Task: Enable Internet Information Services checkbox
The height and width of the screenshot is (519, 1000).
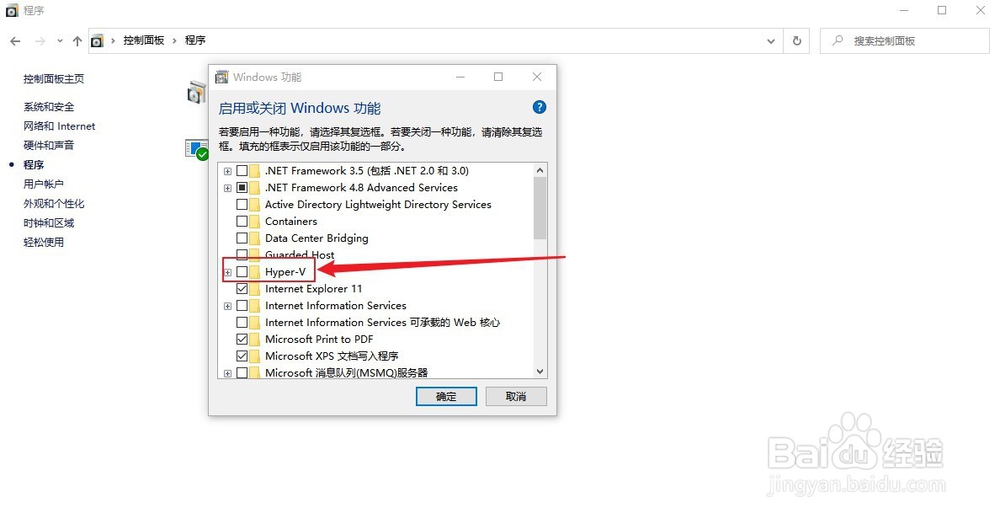Action: point(242,305)
